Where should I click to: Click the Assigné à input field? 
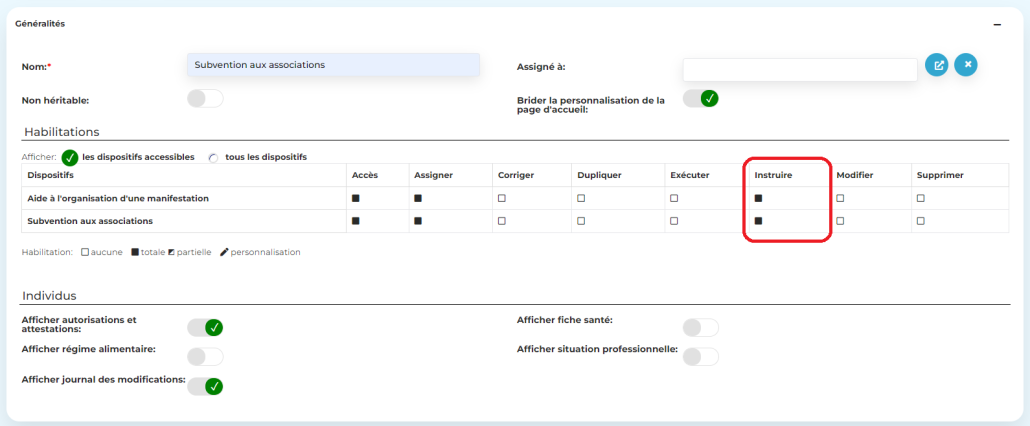tap(800, 70)
